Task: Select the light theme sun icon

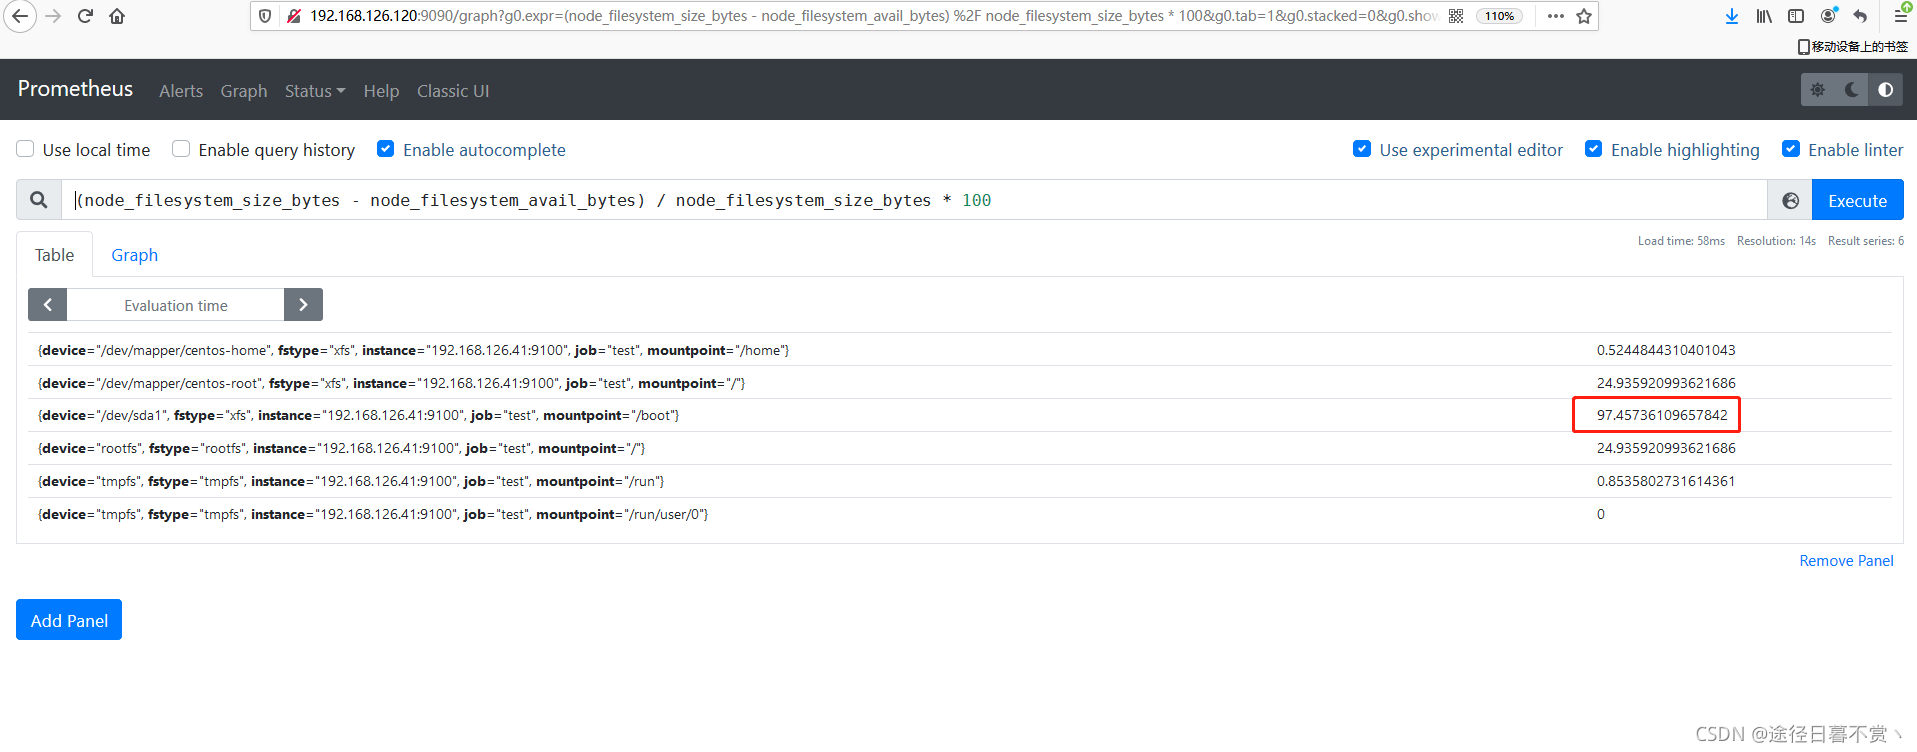Action: pyautogui.click(x=1818, y=90)
